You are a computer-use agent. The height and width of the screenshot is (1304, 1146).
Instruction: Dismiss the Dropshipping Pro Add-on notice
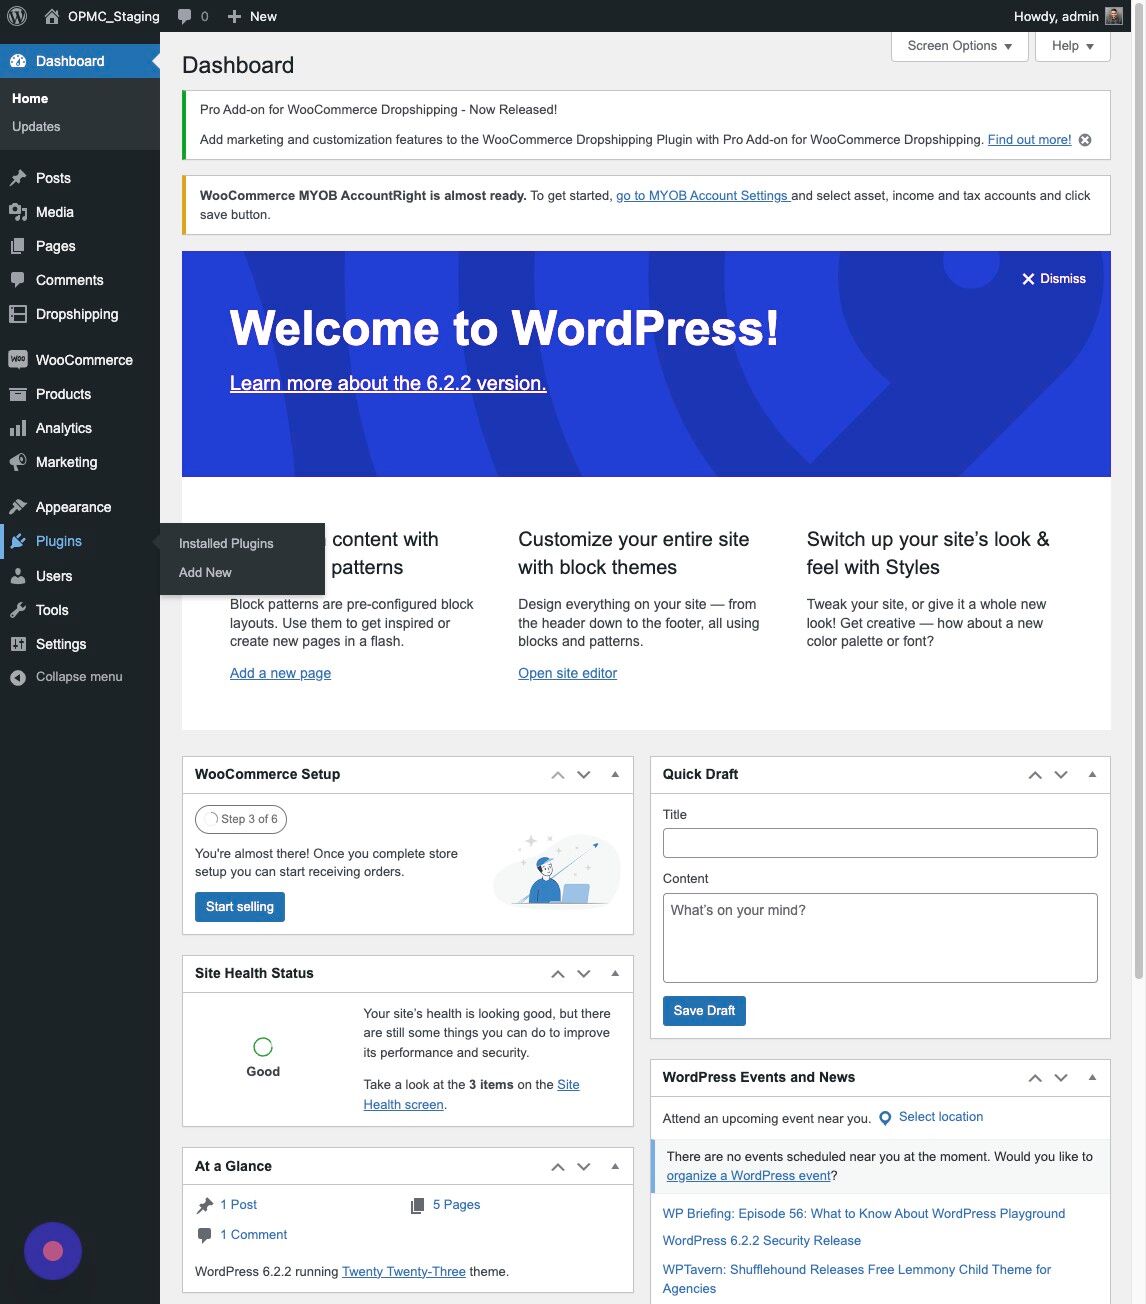tap(1085, 140)
